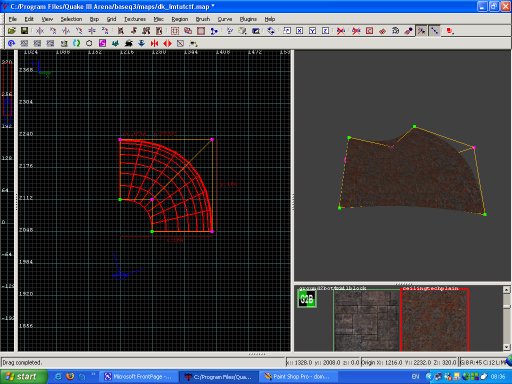Screen dimensions: 512x384
Task: Open the Region menu
Action: [180, 19]
